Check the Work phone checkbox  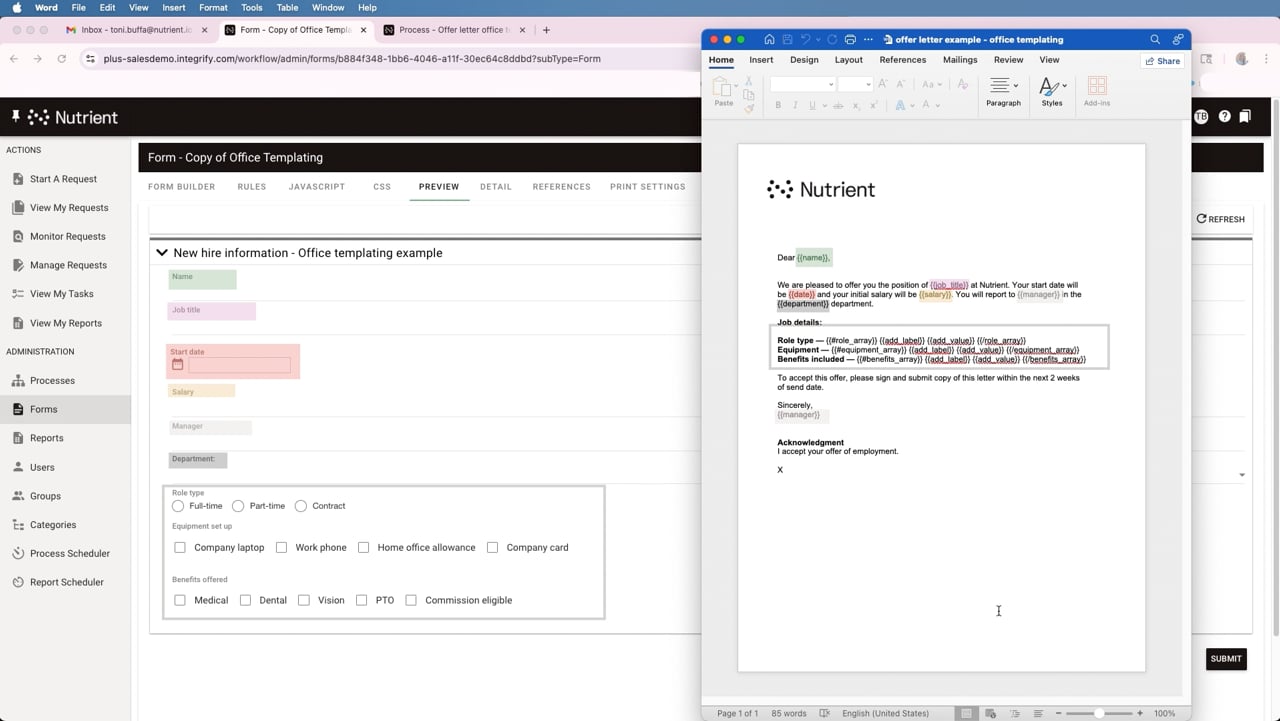tap(281, 548)
